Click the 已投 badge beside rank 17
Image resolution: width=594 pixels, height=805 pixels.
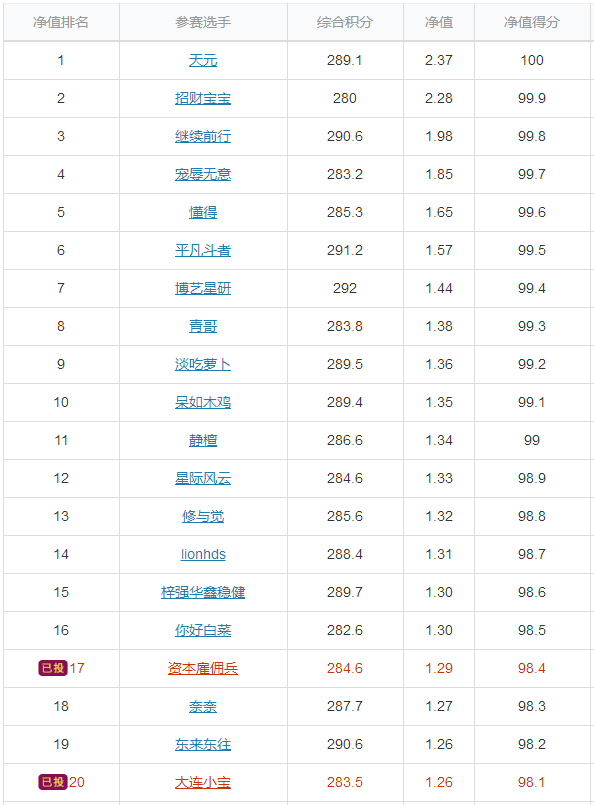(x=52, y=668)
